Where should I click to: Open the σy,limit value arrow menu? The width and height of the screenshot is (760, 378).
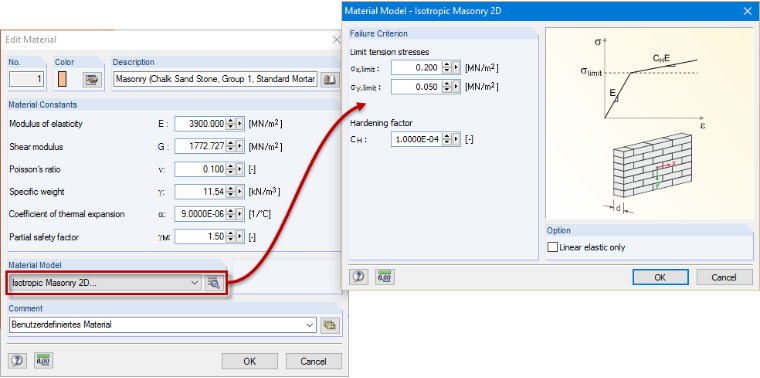[x=456, y=87]
